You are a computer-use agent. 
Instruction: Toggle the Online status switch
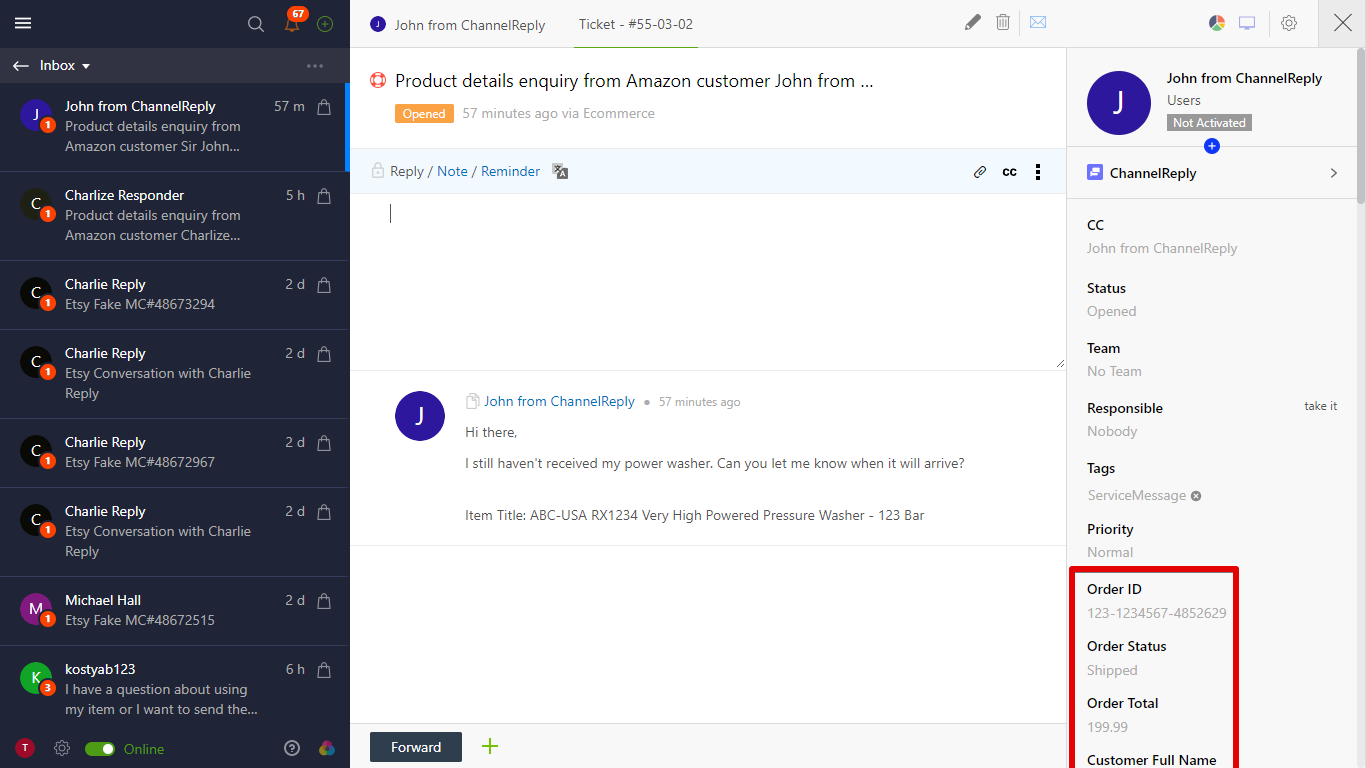[x=100, y=749]
